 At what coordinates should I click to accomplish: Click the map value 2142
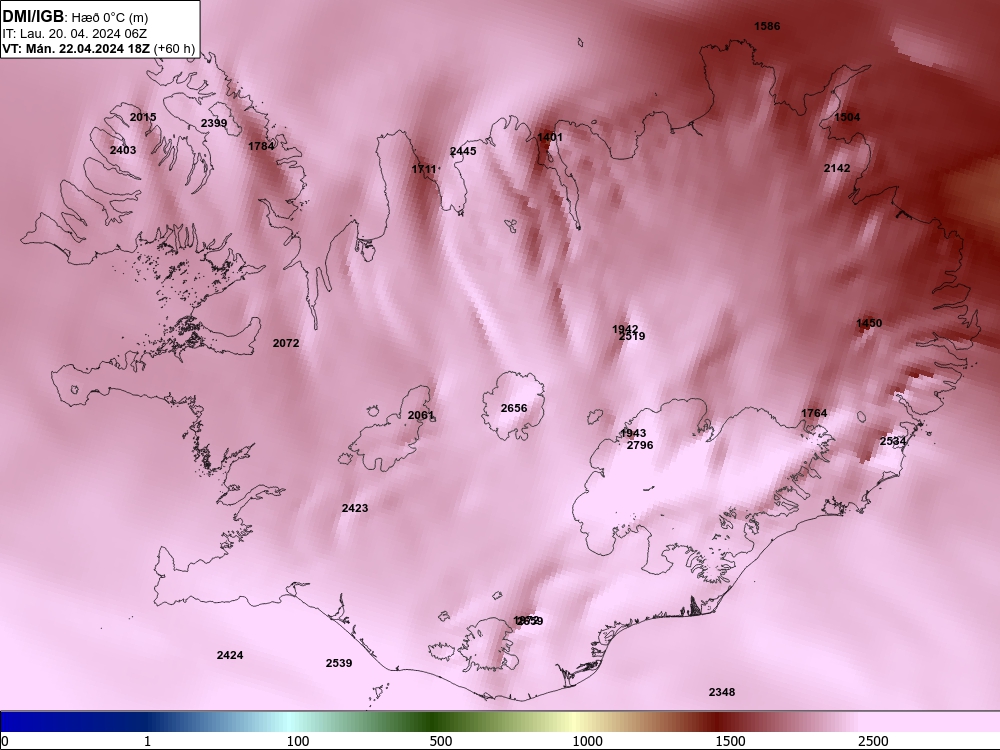click(837, 168)
